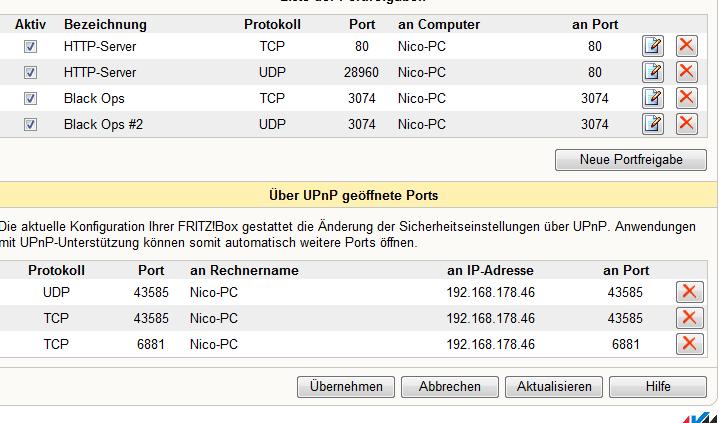
Task: Delete the TCP port 80 HTTP-Server rule
Action: [687, 46]
